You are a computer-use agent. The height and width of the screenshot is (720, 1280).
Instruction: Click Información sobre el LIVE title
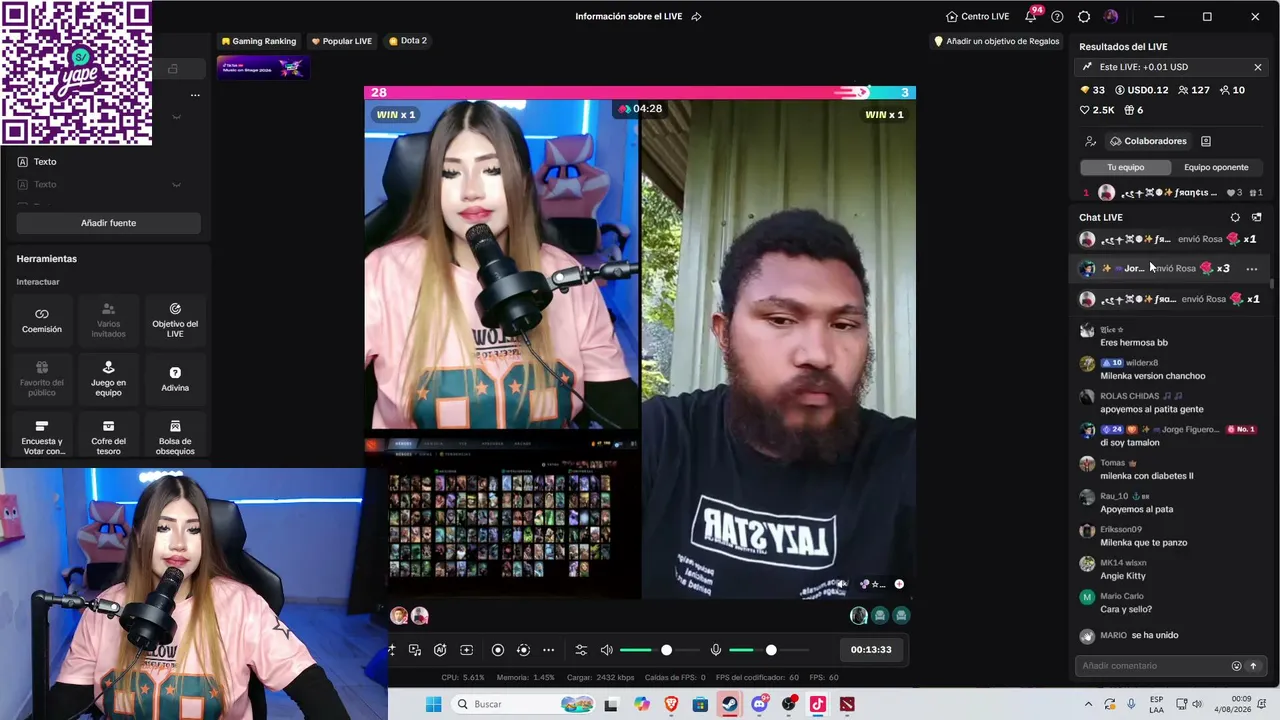tap(629, 16)
